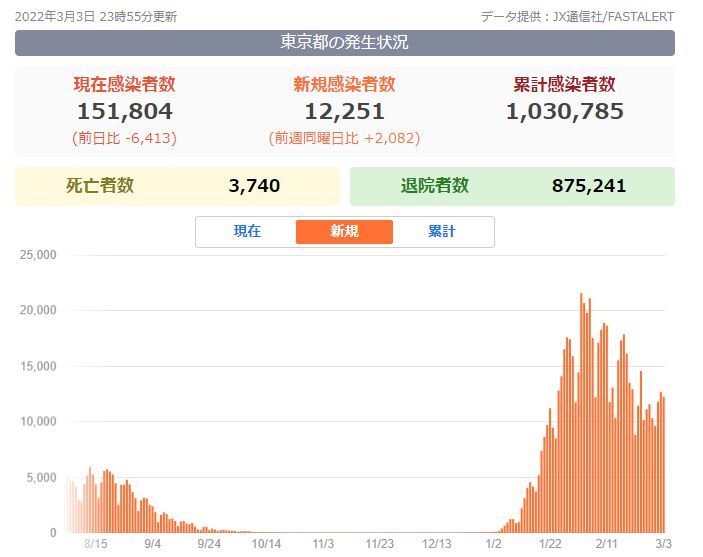Click the 9/24 x-axis date label
Image resolution: width=703 pixels, height=557 pixels.
coord(209,544)
